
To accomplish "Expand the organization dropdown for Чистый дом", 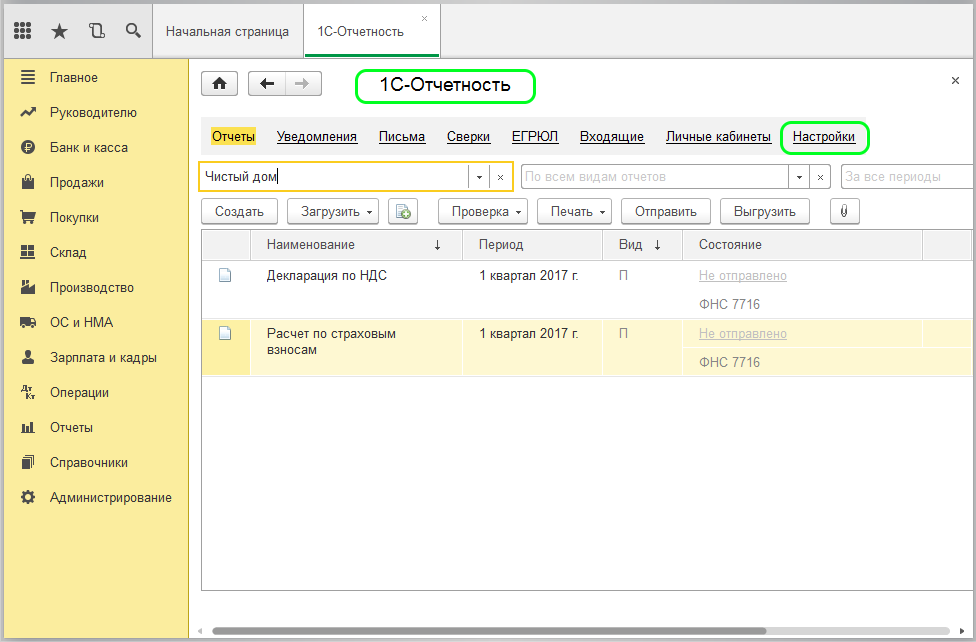I will pos(479,177).
